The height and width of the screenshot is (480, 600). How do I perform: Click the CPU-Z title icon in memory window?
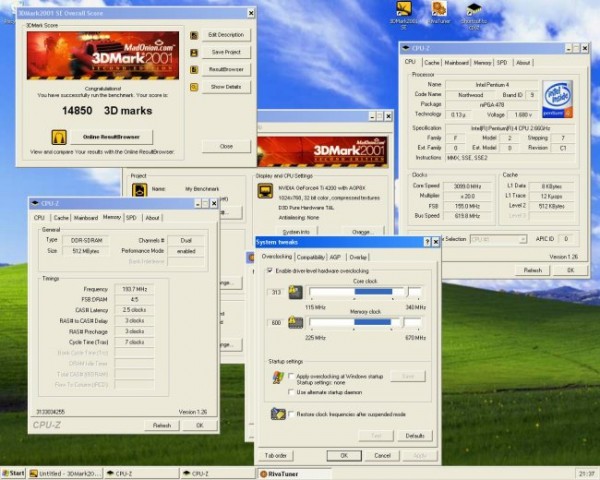point(35,203)
